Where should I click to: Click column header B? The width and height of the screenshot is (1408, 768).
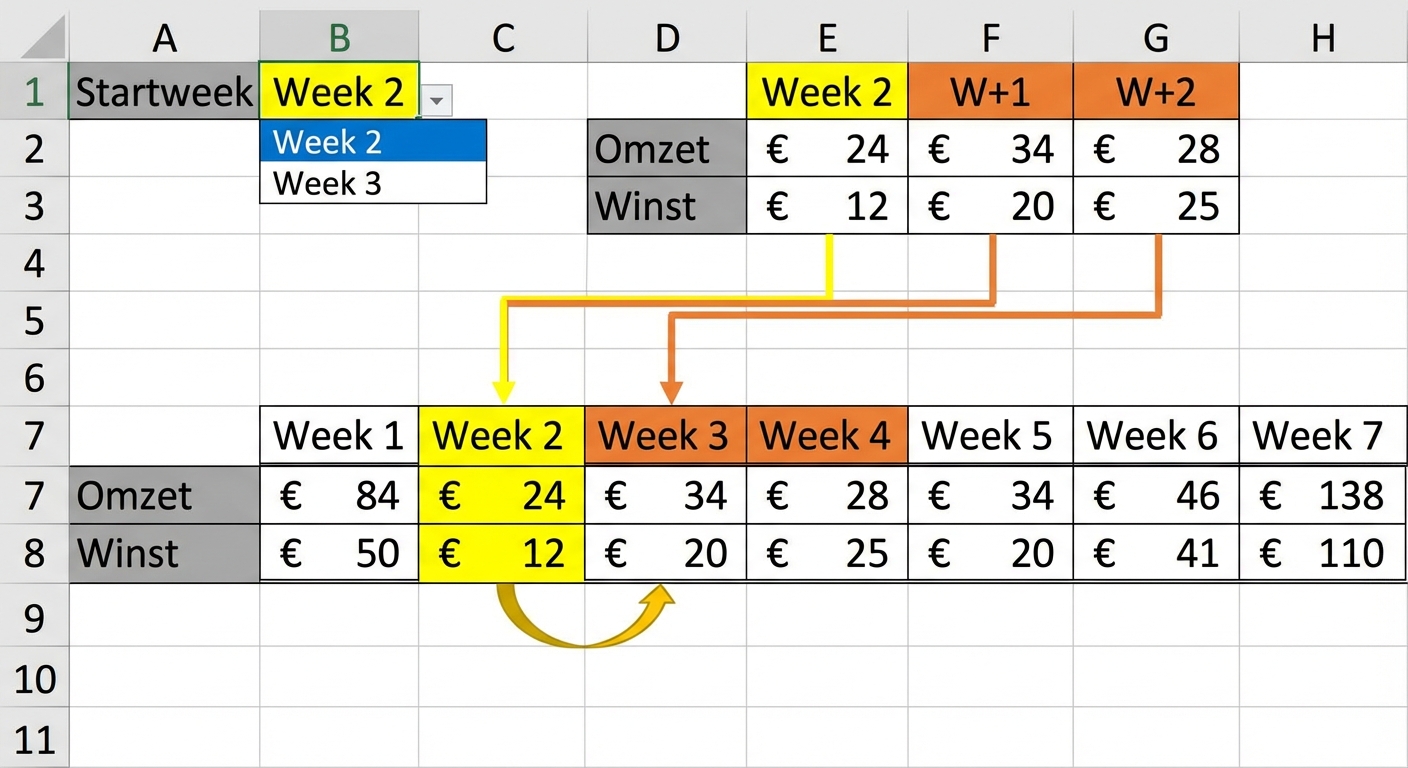(x=339, y=38)
